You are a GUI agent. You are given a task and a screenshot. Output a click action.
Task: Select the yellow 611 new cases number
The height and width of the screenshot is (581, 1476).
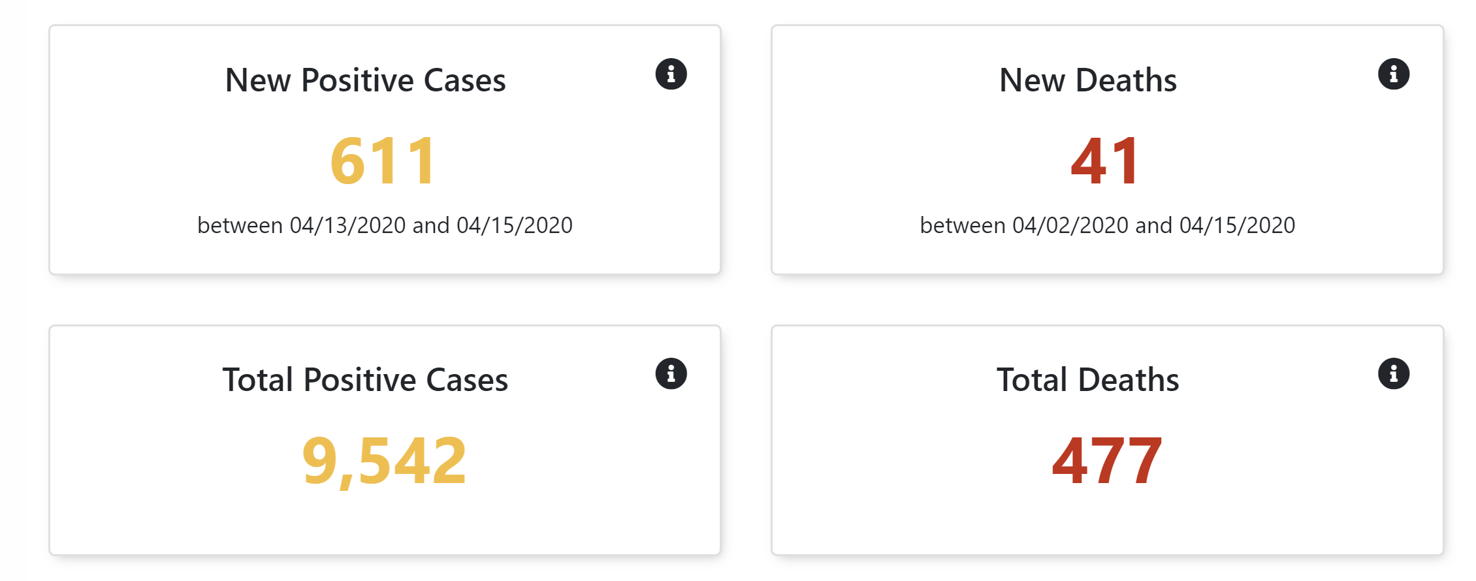[x=384, y=160]
